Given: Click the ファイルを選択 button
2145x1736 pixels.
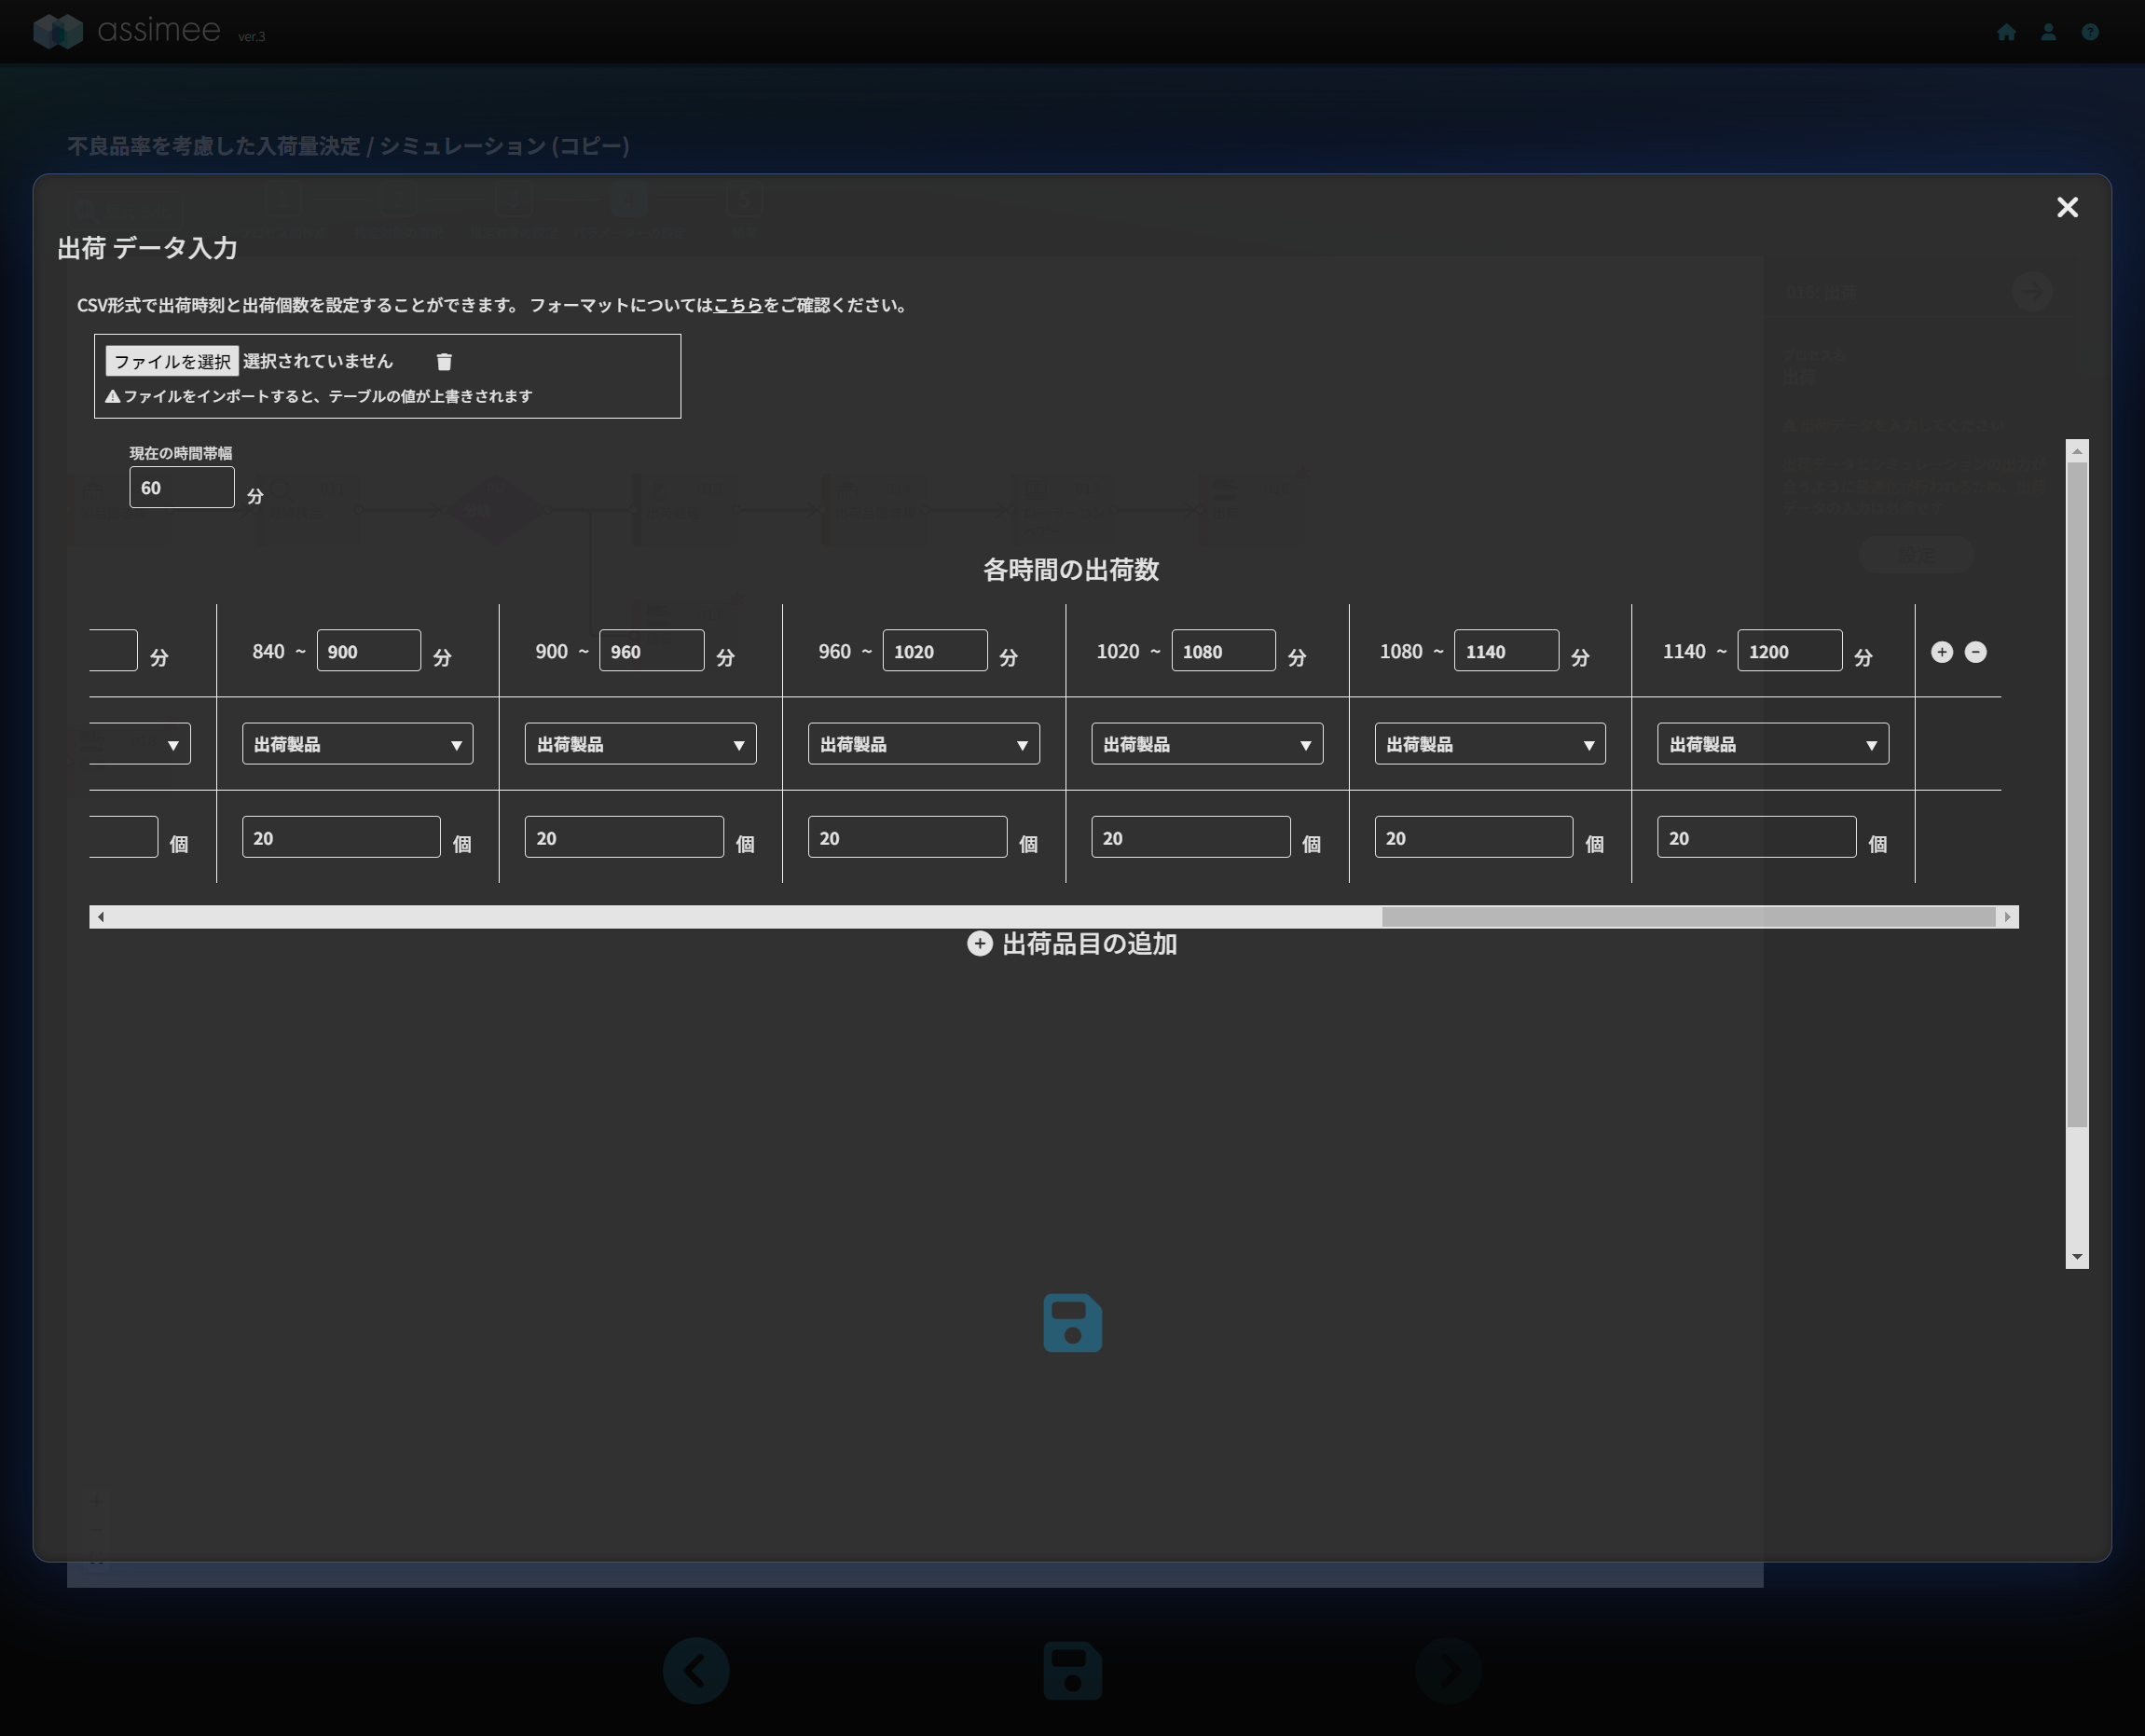Looking at the screenshot, I should pyautogui.click(x=172, y=361).
